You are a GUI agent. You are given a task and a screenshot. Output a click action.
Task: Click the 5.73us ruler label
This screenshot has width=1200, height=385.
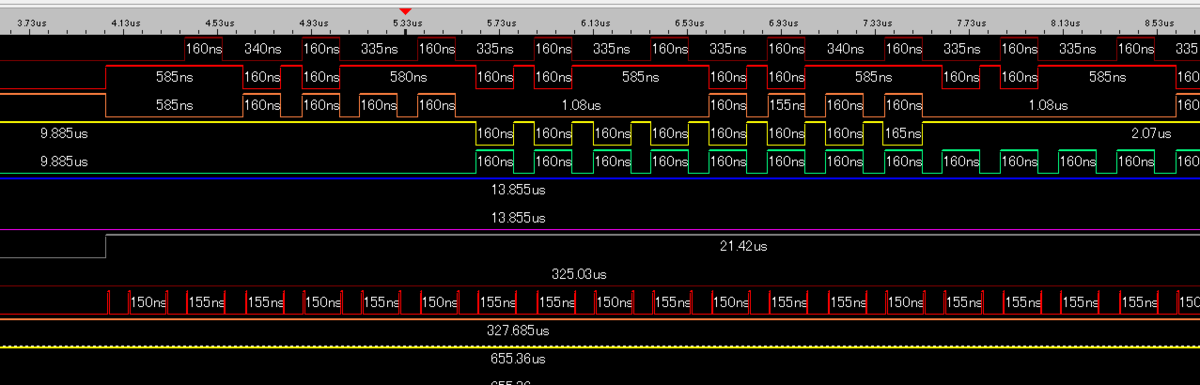click(501, 22)
